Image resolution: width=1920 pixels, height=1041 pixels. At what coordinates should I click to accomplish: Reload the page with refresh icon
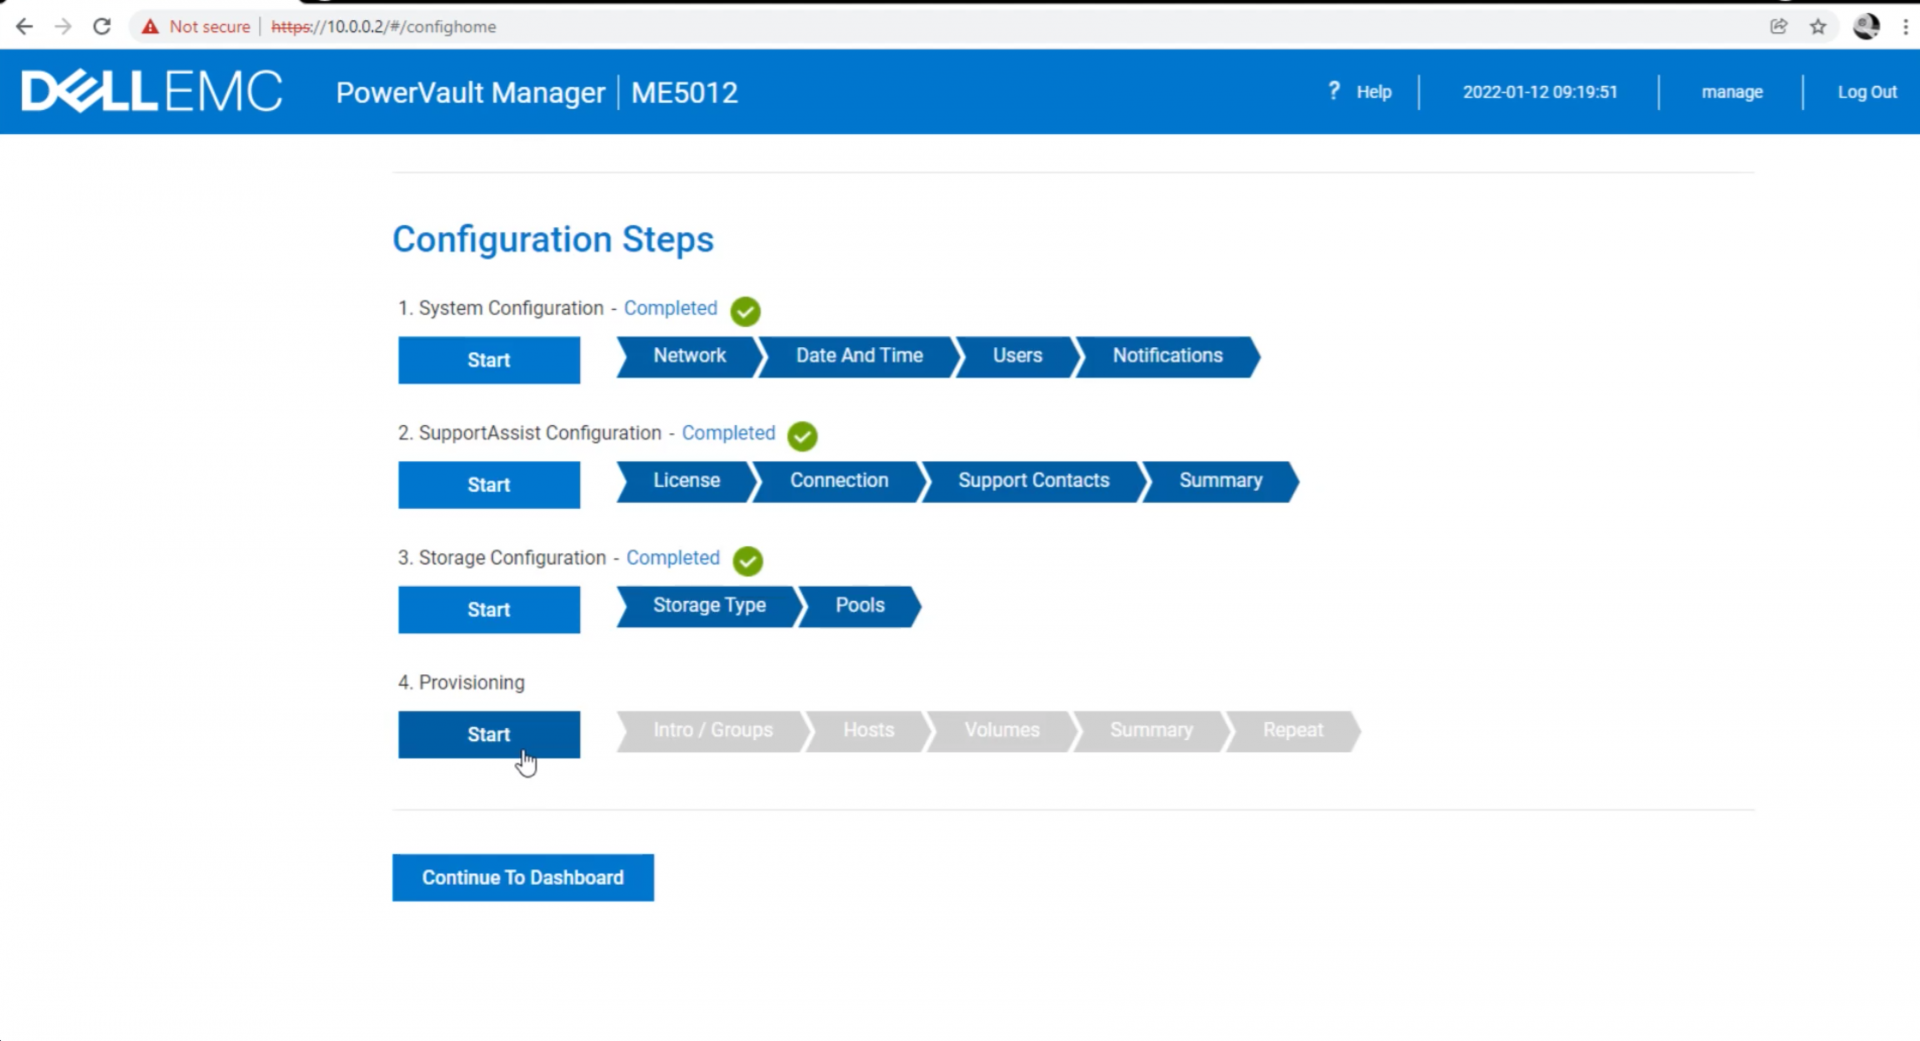pyautogui.click(x=102, y=27)
